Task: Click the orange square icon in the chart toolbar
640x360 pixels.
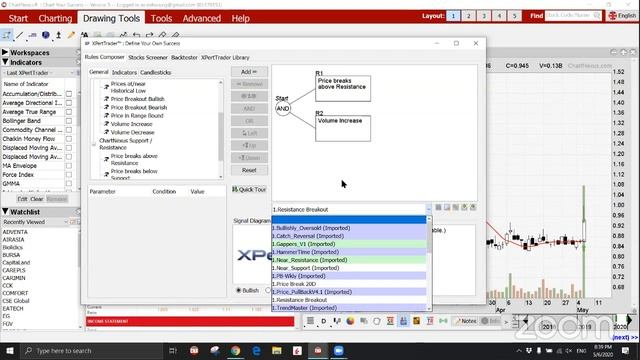Action: click(x=416, y=321)
